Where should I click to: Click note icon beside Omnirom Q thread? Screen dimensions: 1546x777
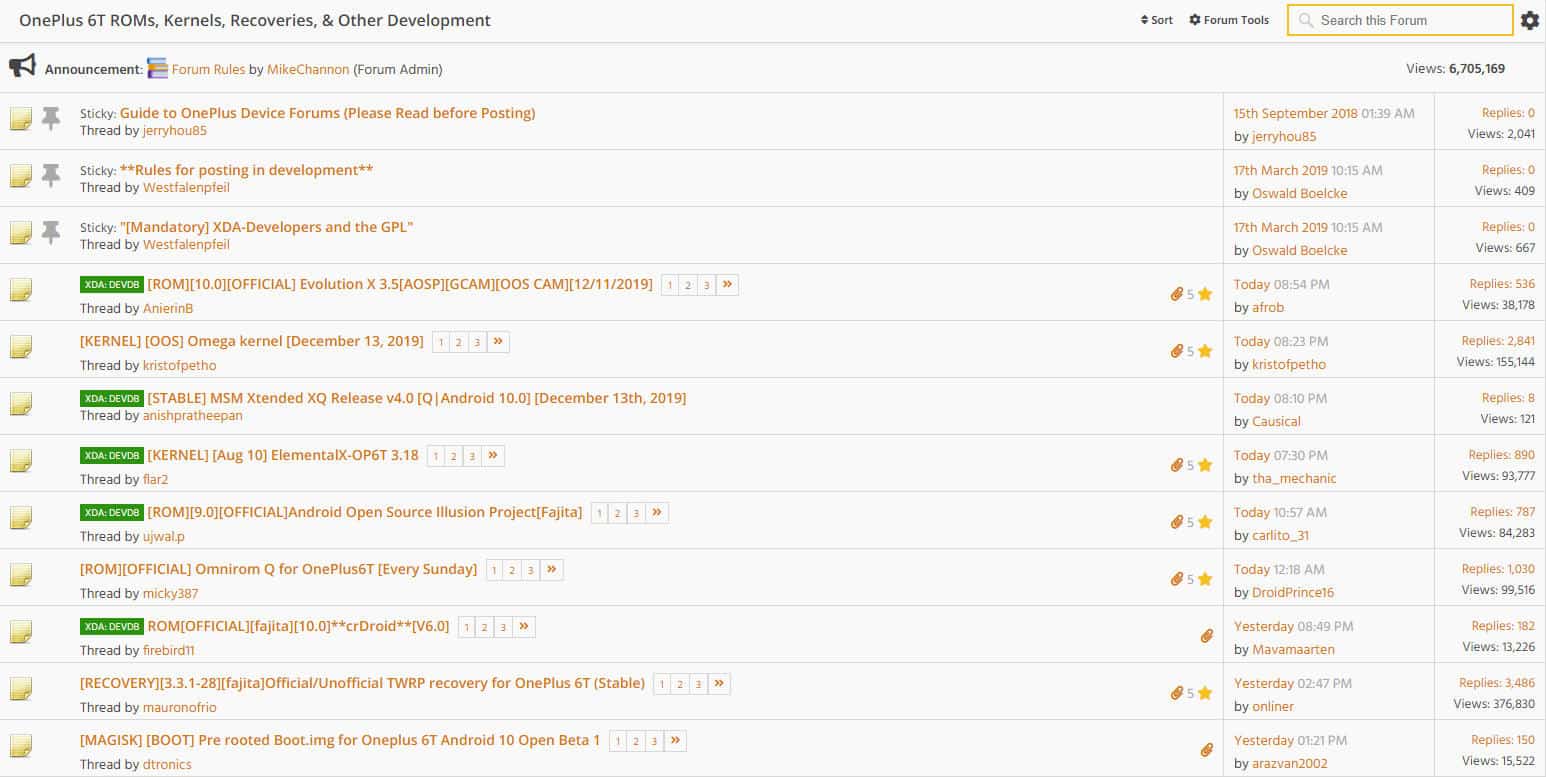[x=21, y=575]
